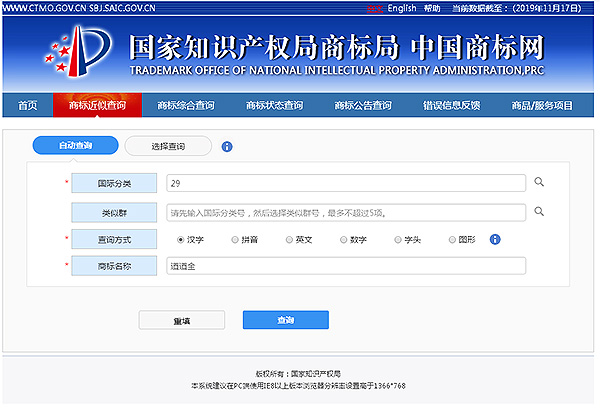
Task: Select the 英文 radio button
Action: [289, 240]
